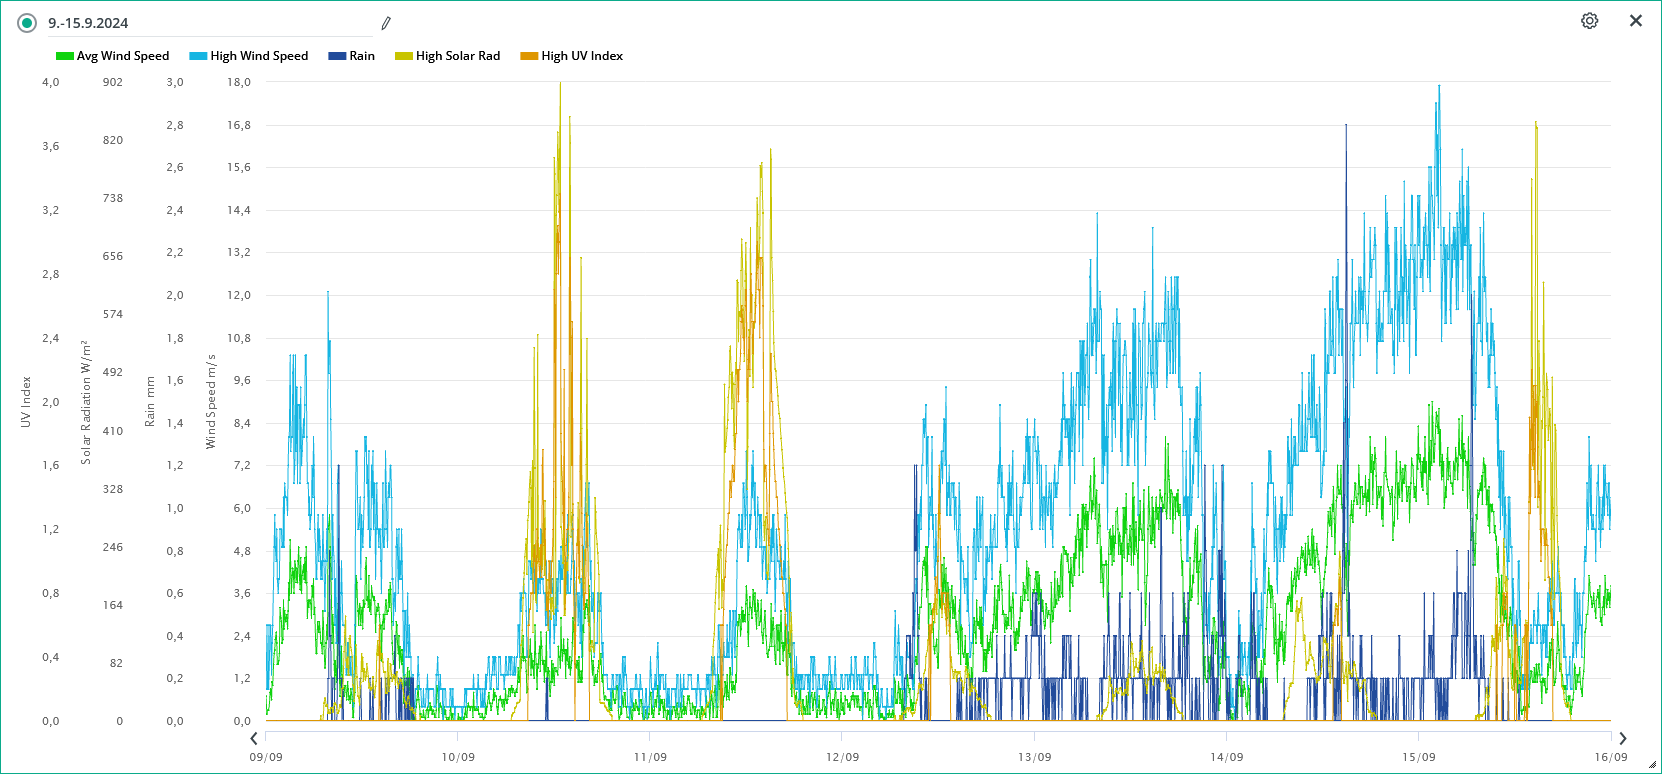1662x774 pixels.
Task: Click the green Avg Wind Speed swatch
Action: point(65,56)
